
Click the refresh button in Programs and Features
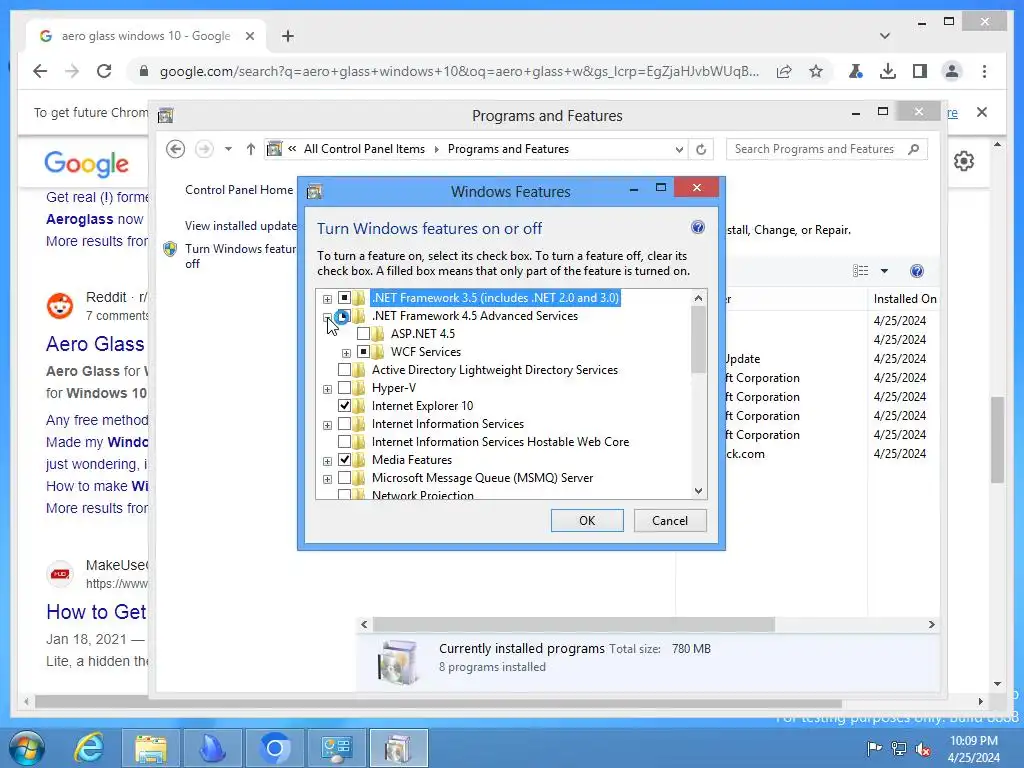[701, 150]
